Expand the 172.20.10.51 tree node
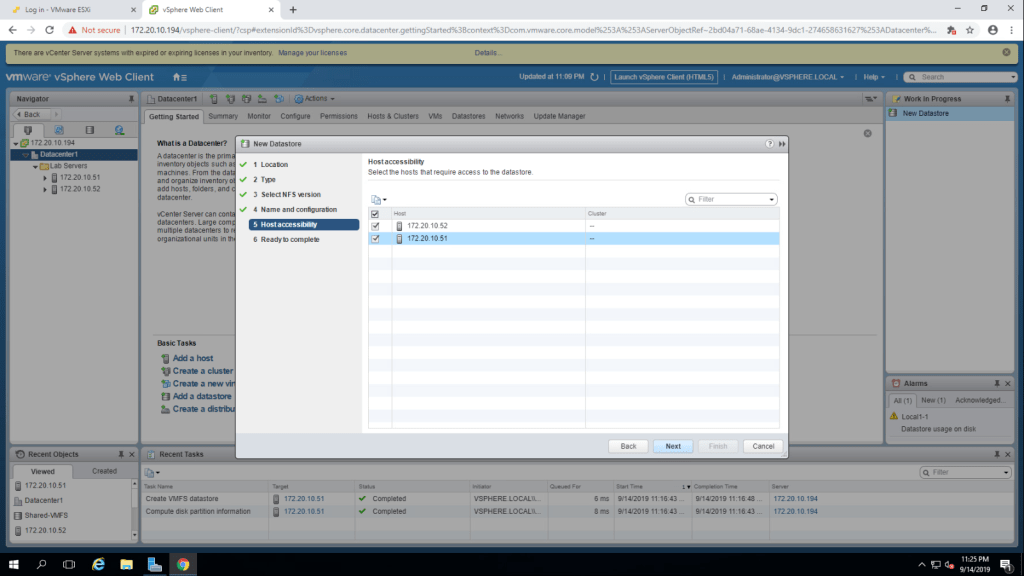 (x=44, y=177)
